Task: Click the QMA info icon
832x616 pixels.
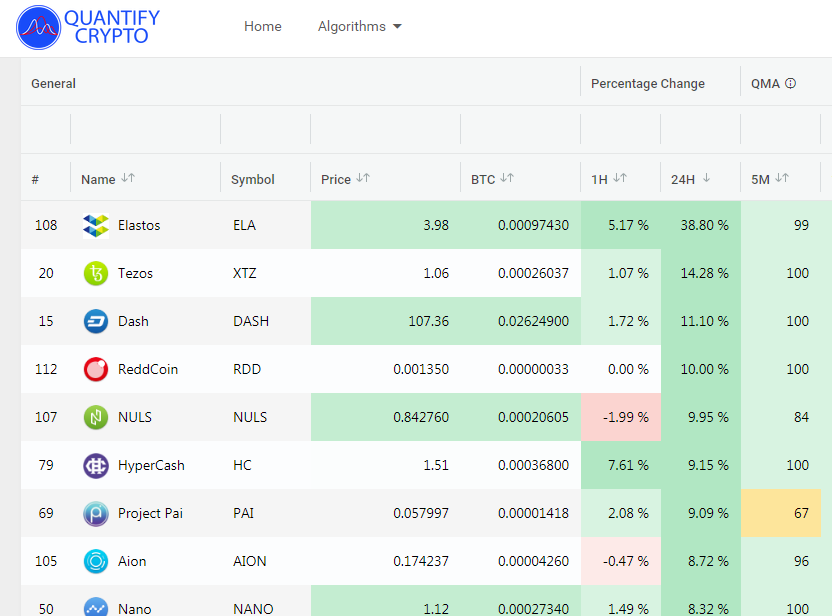Action: tap(791, 83)
